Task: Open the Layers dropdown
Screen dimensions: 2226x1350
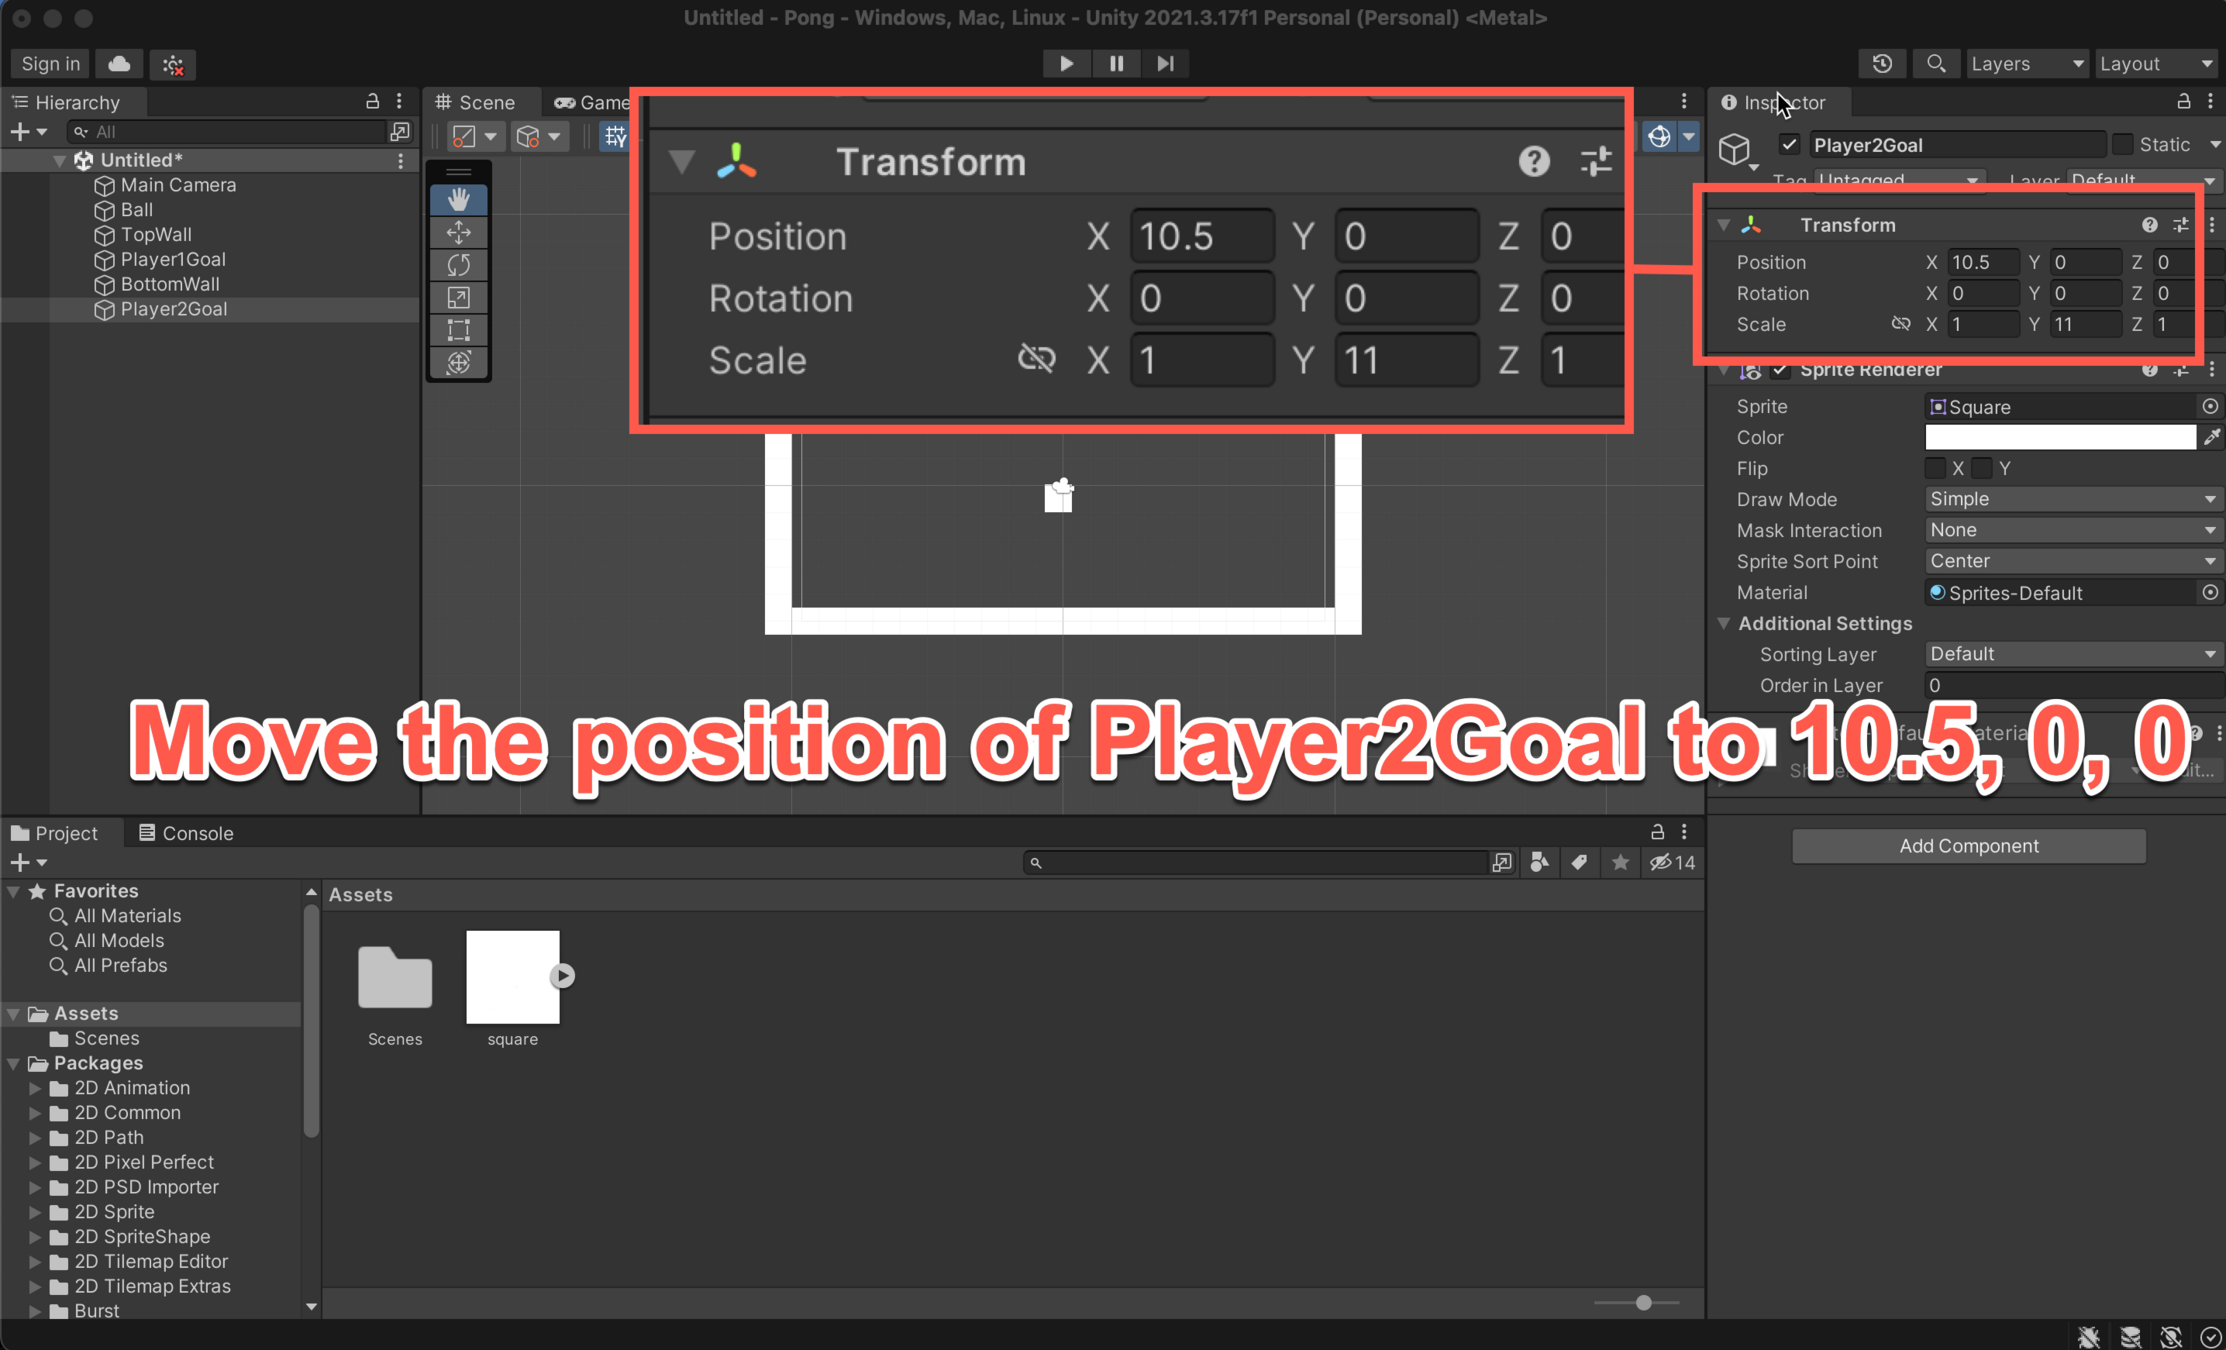Action: click(x=2026, y=64)
